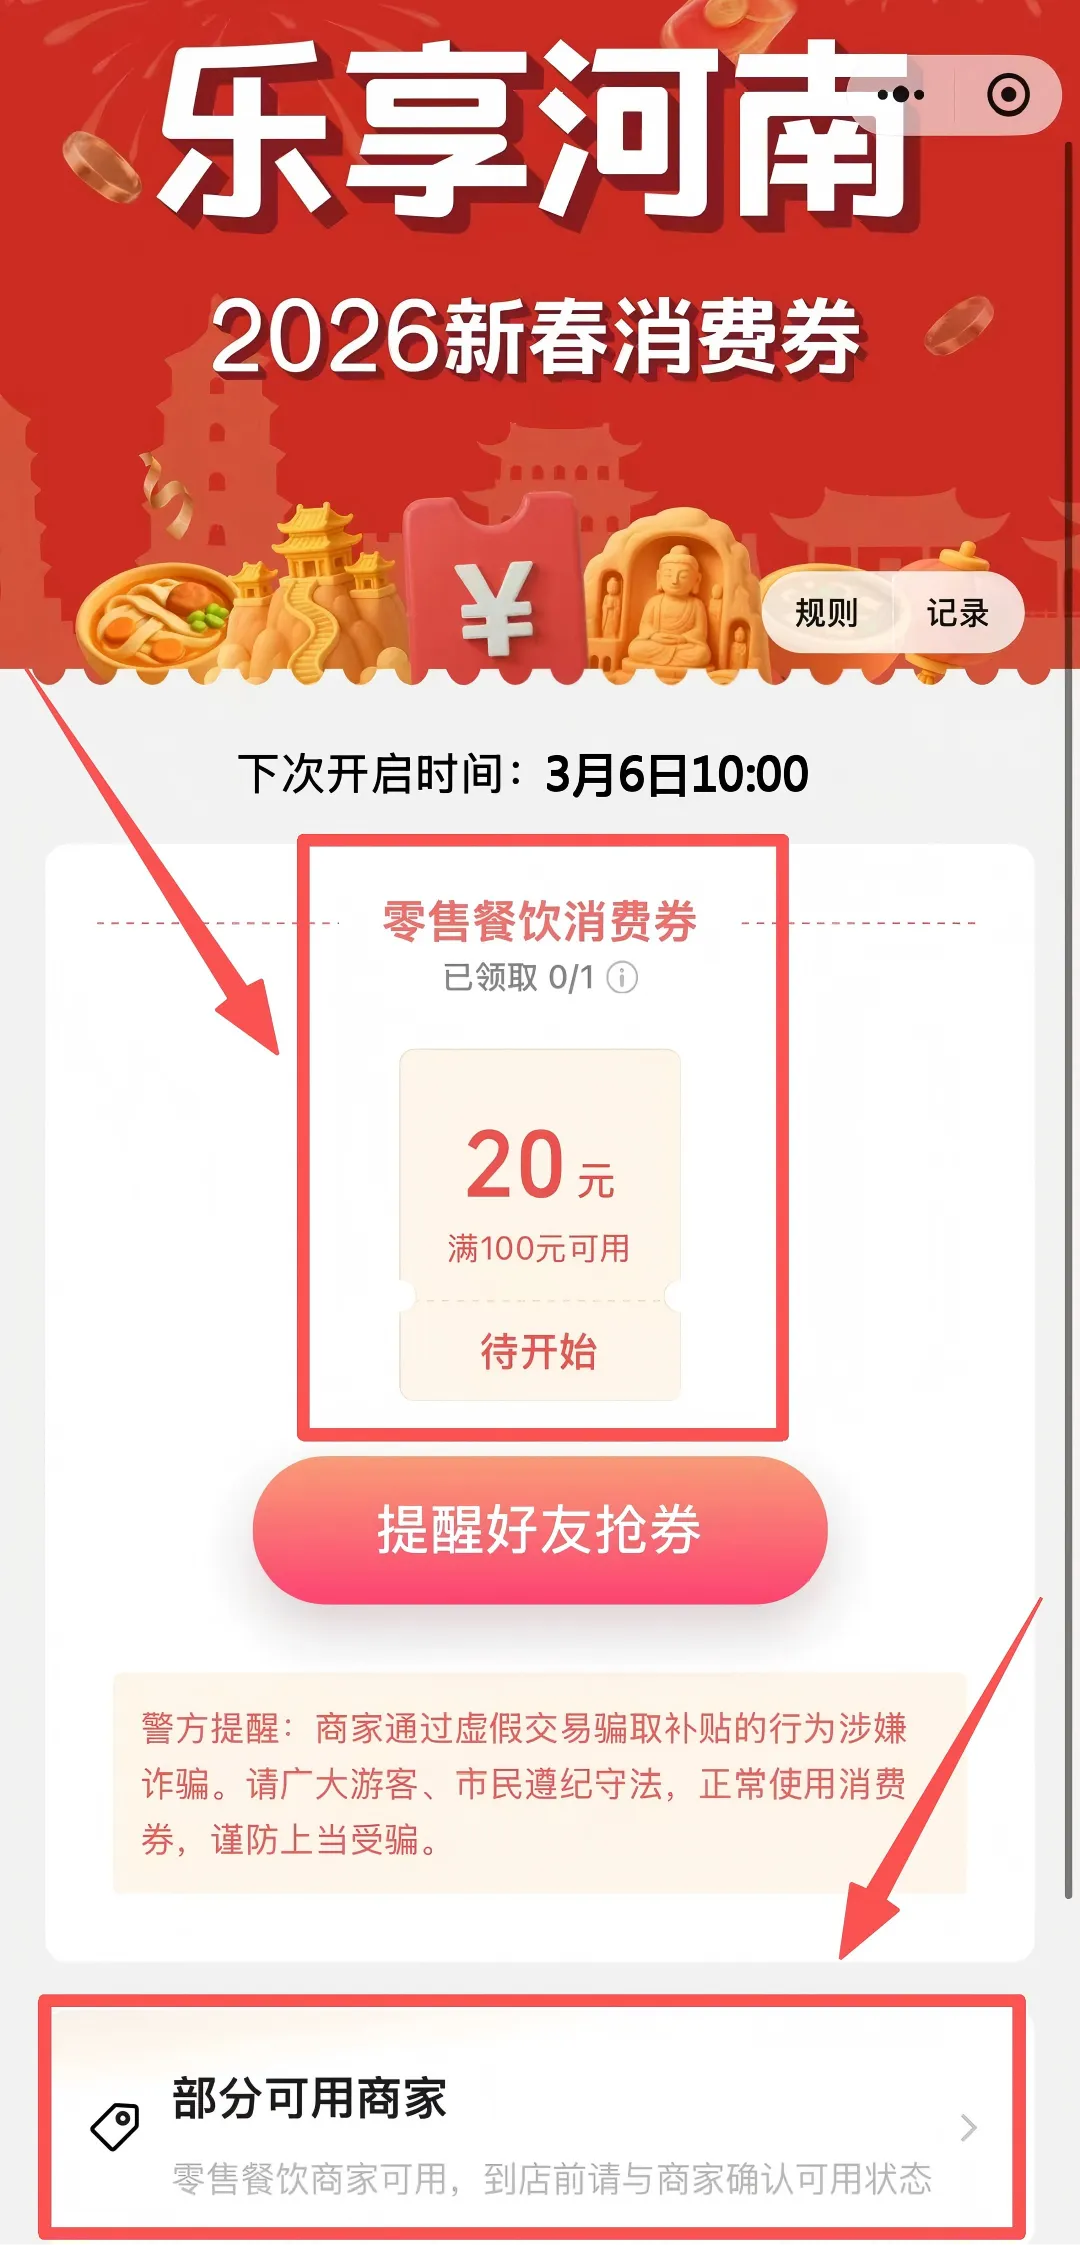This screenshot has width=1080, height=2245.
Task: Tap the 提醒好友抢券 button
Action: pos(540,1530)
